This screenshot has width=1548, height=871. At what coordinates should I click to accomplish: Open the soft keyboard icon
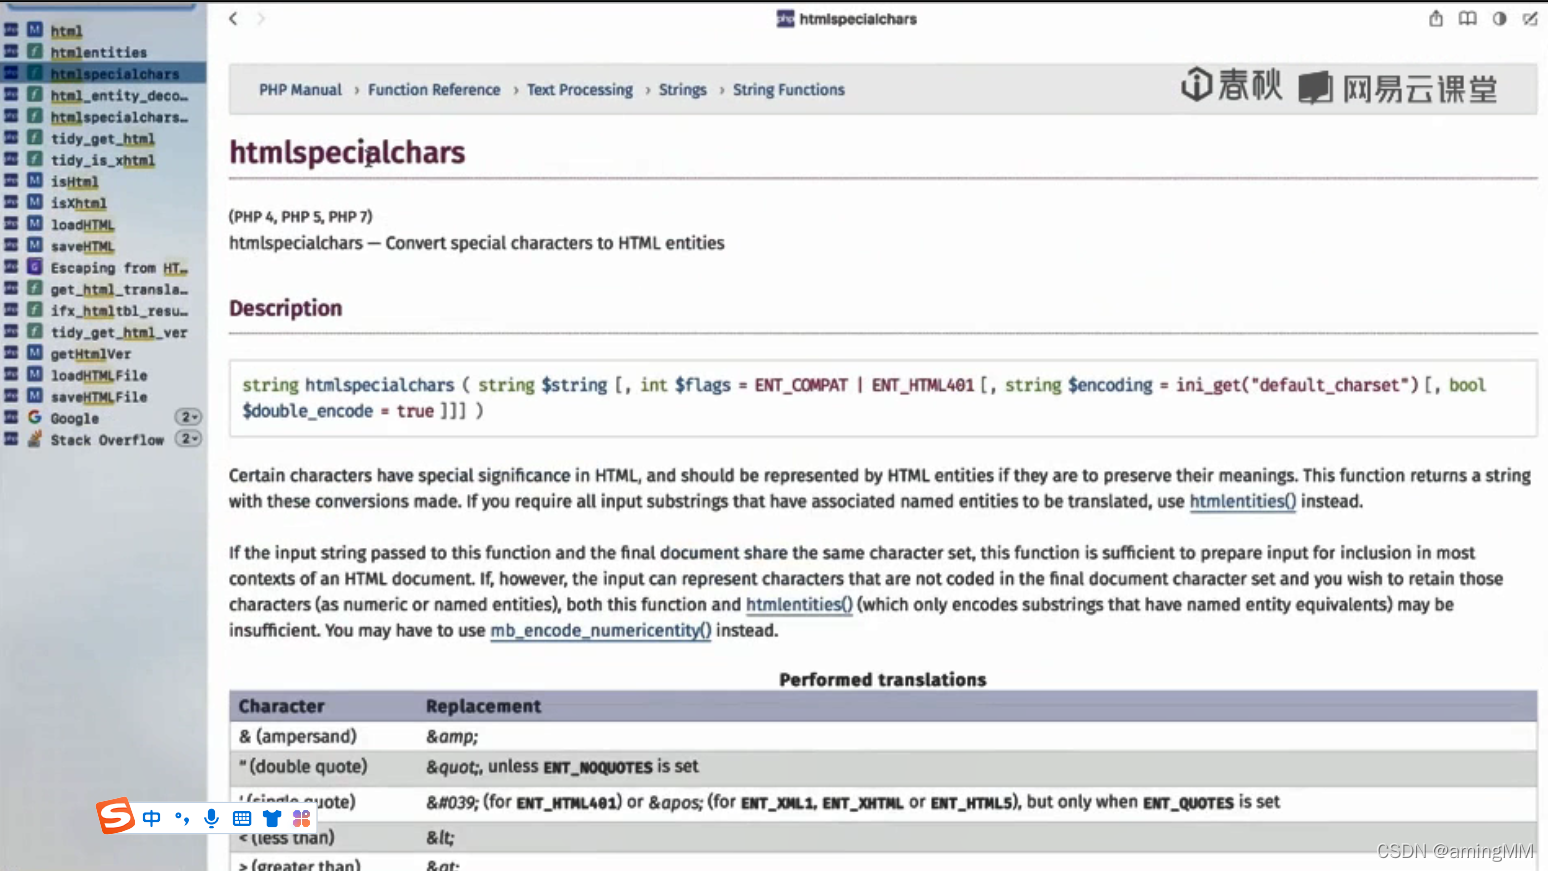pyautogui.click(x=242, y=818)
